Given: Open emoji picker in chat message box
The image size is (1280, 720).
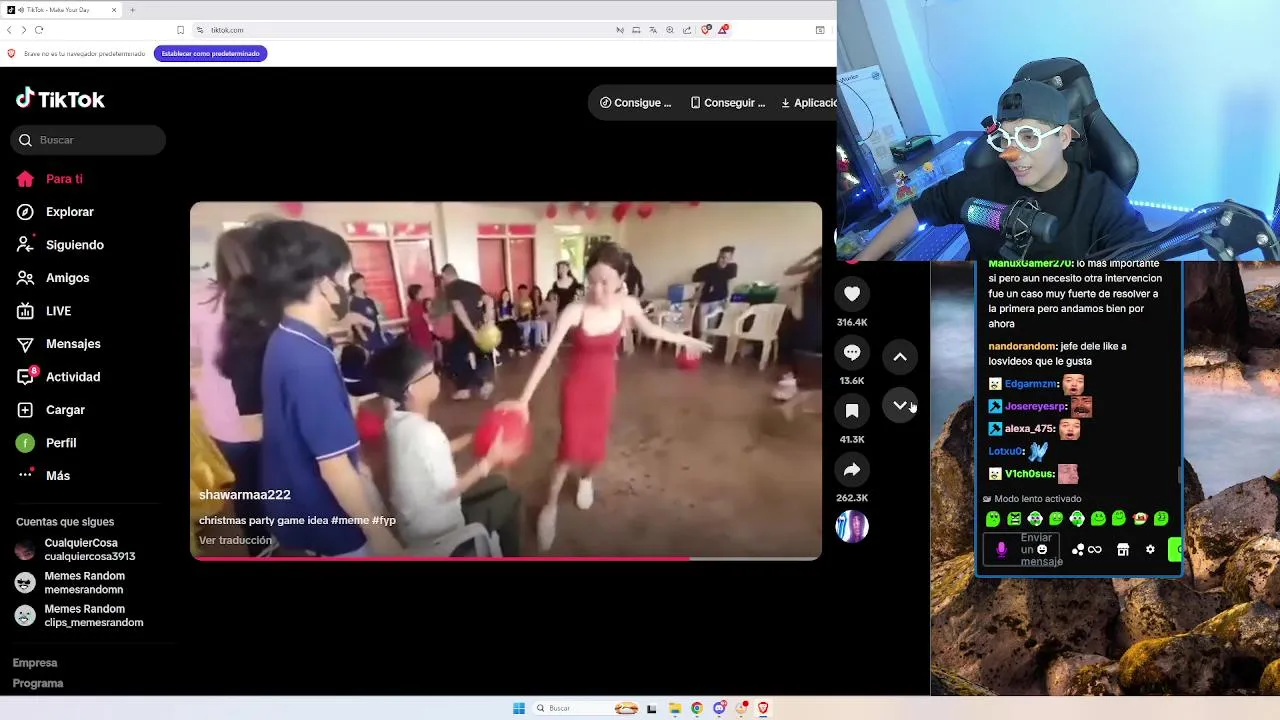Looking at the screenshot, I should (1042, 549).
